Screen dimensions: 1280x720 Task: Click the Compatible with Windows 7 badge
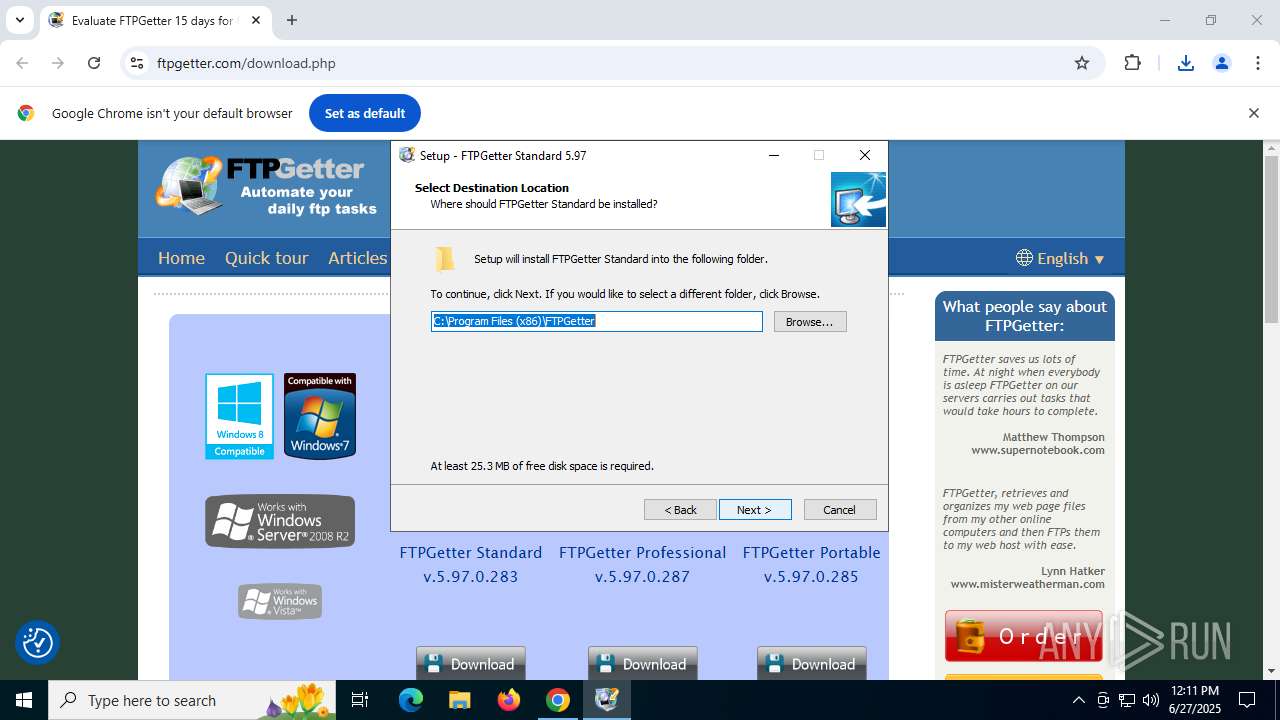(x=320, y=416)
